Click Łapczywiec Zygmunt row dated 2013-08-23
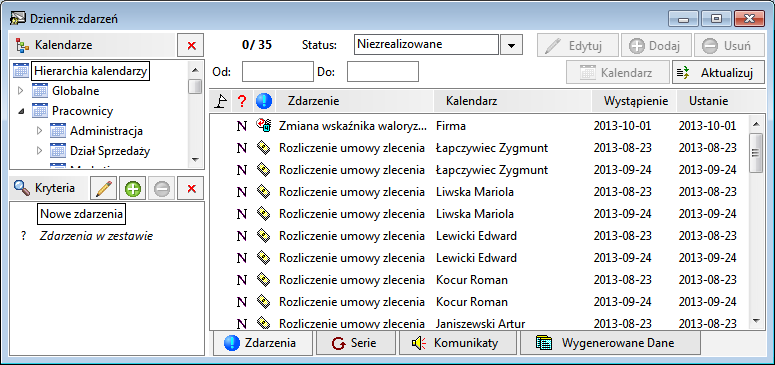Screen dimensions: 775x365 pos(478,148)
